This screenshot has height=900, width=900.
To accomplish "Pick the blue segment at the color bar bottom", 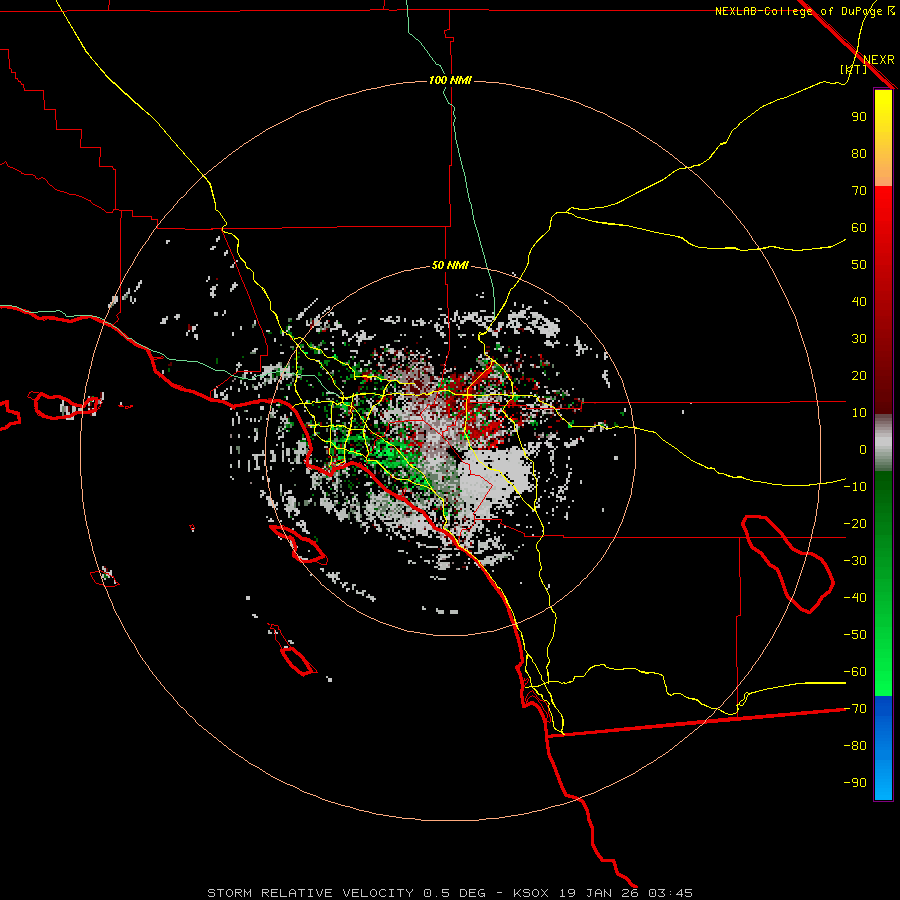I will [883, 748].
